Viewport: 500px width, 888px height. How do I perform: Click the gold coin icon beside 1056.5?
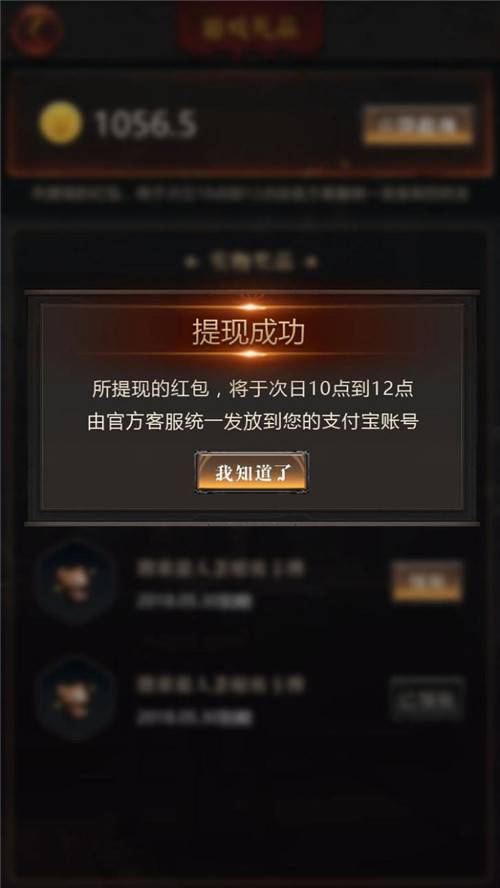[61, 123]
